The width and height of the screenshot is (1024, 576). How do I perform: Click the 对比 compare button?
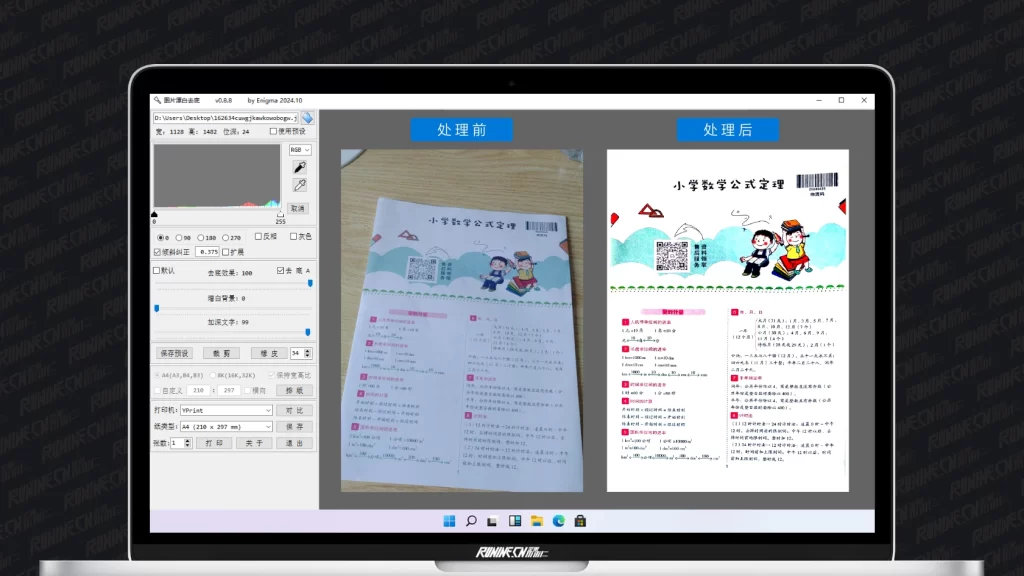[295, 410]
